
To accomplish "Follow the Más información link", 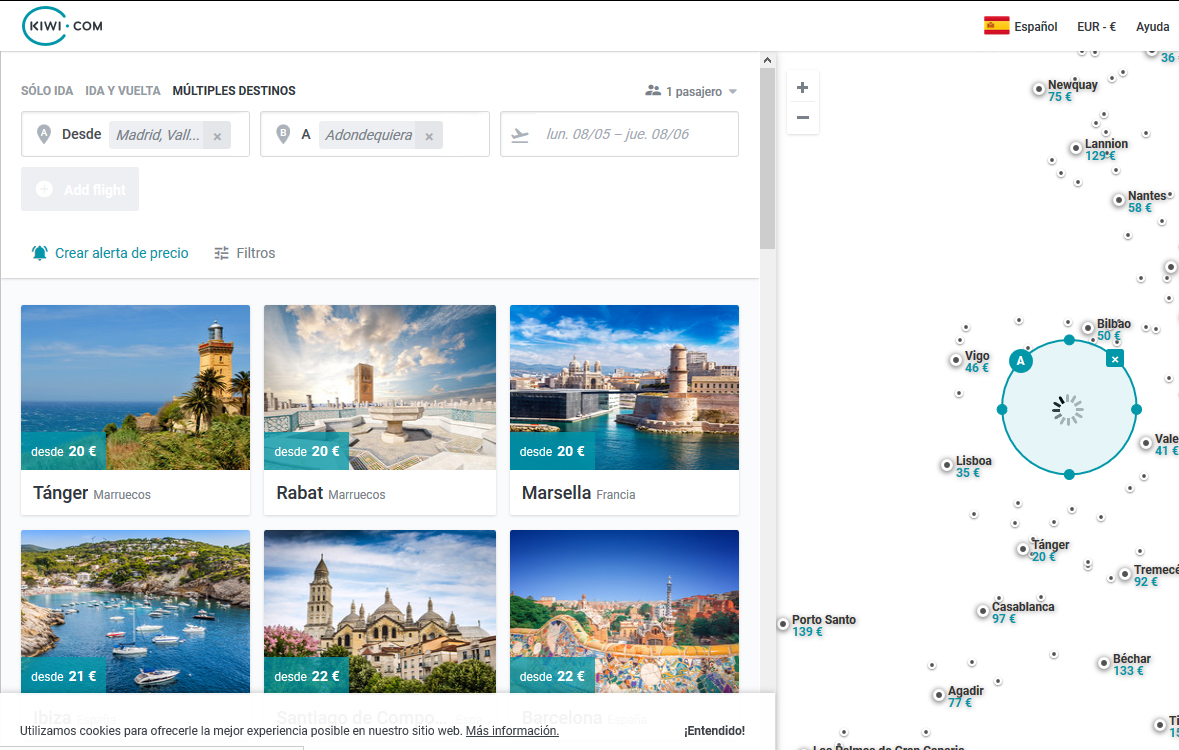I will point(512,731).
